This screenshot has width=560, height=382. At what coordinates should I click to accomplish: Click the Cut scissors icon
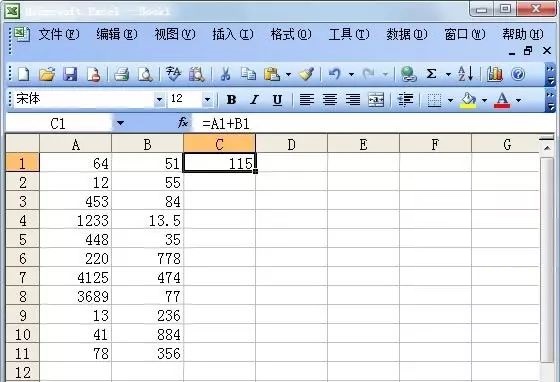tap(225, 74)
